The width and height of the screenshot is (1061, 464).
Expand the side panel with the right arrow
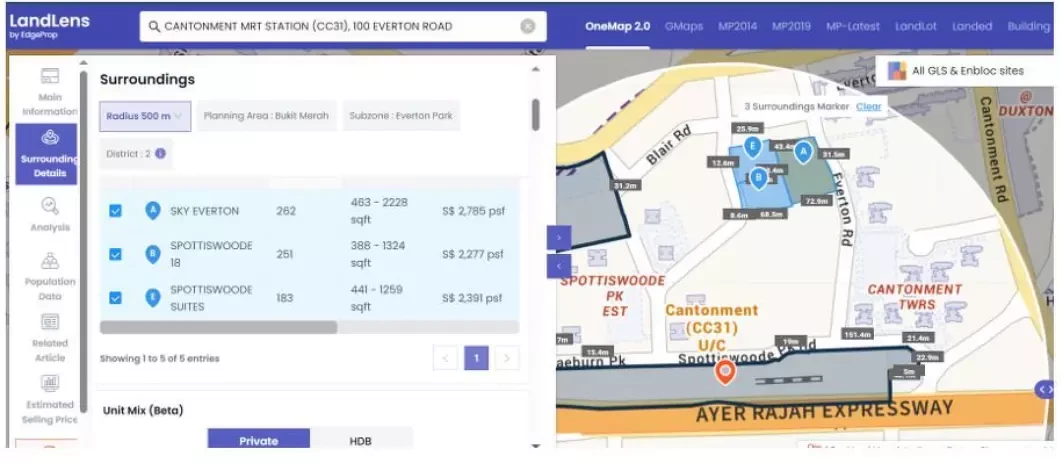coord(559,237)
